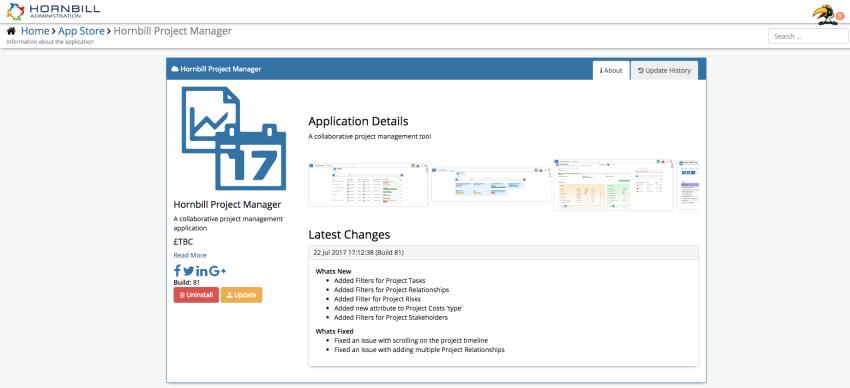850x388 pixels.
Task: Open the second application screenshot thumbnail
Action: [x=491, y=184]
